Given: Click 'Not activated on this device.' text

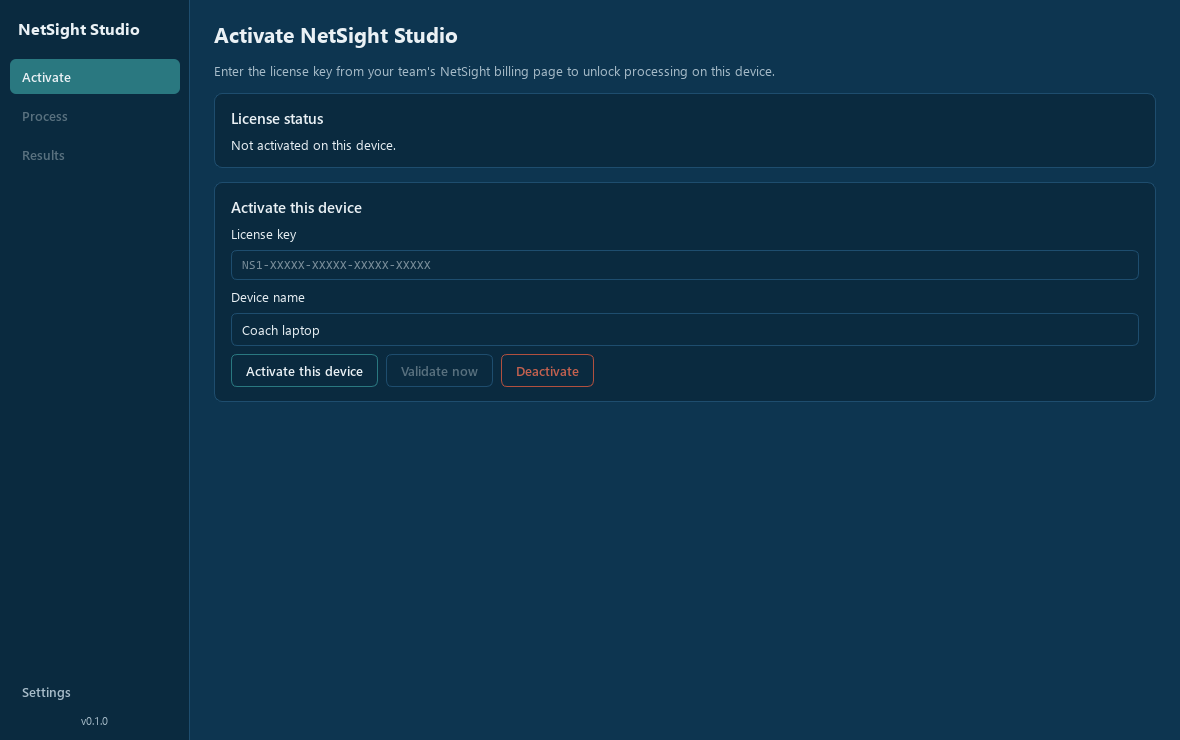Looking at the screenshot, I should point(313,145).
